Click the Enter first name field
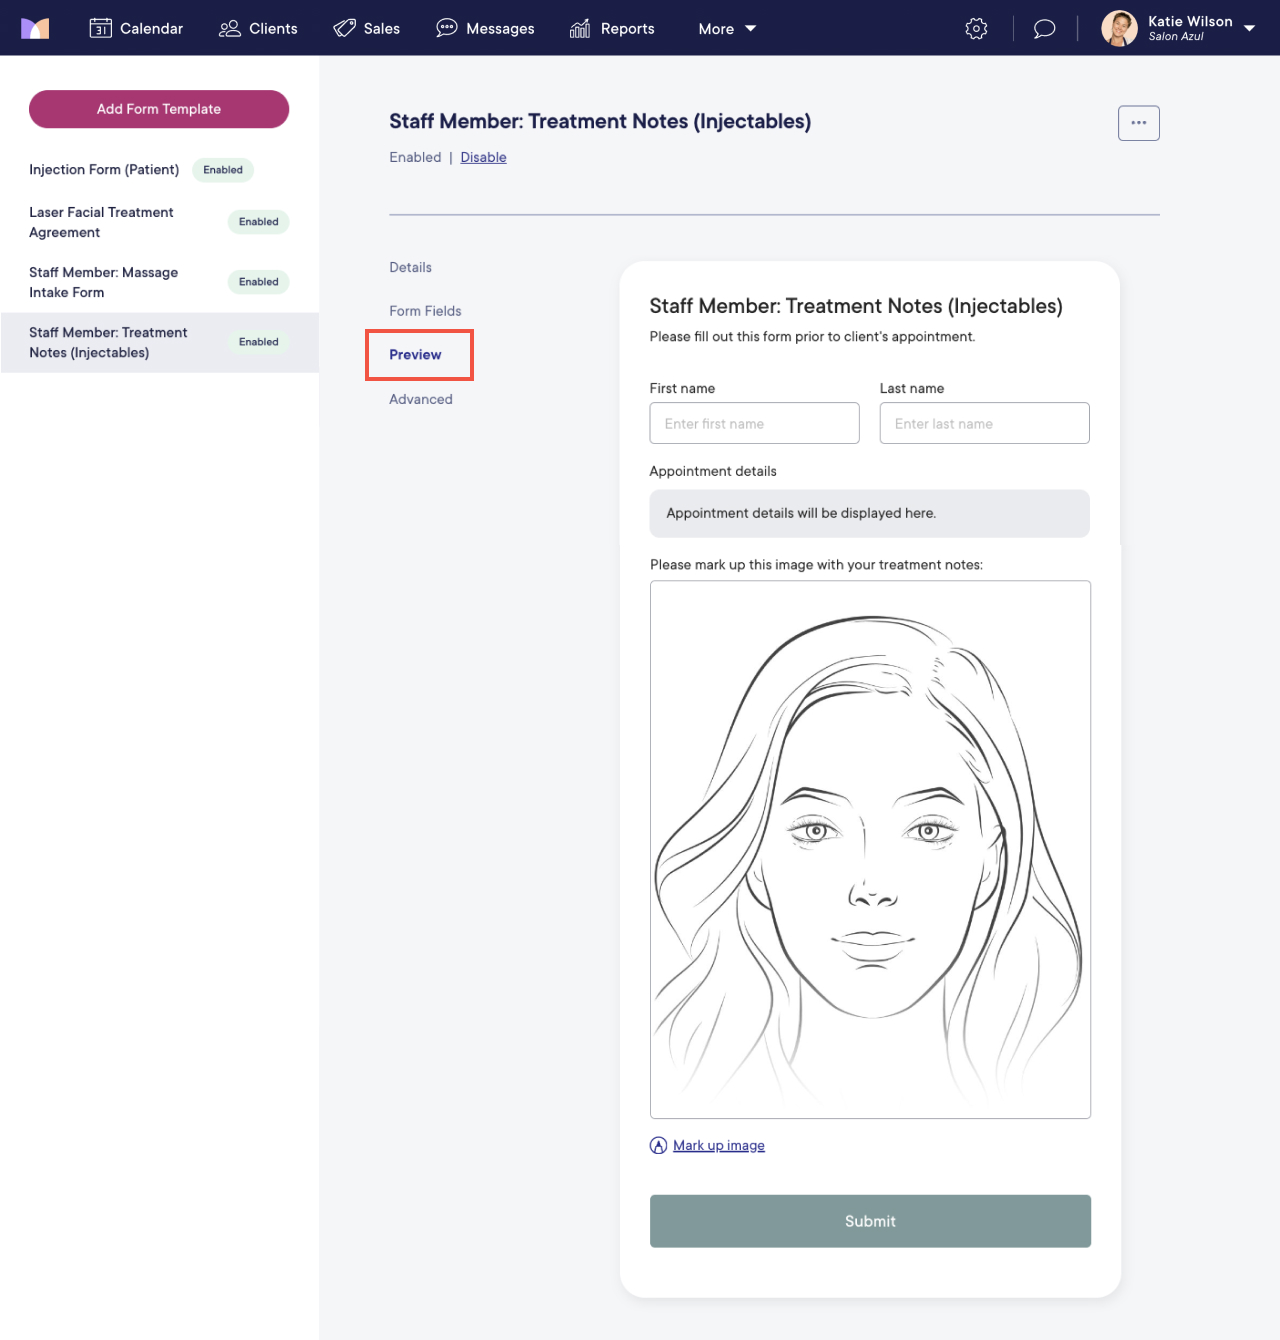Screen dimensions: 1280x1340 point(754,423)
